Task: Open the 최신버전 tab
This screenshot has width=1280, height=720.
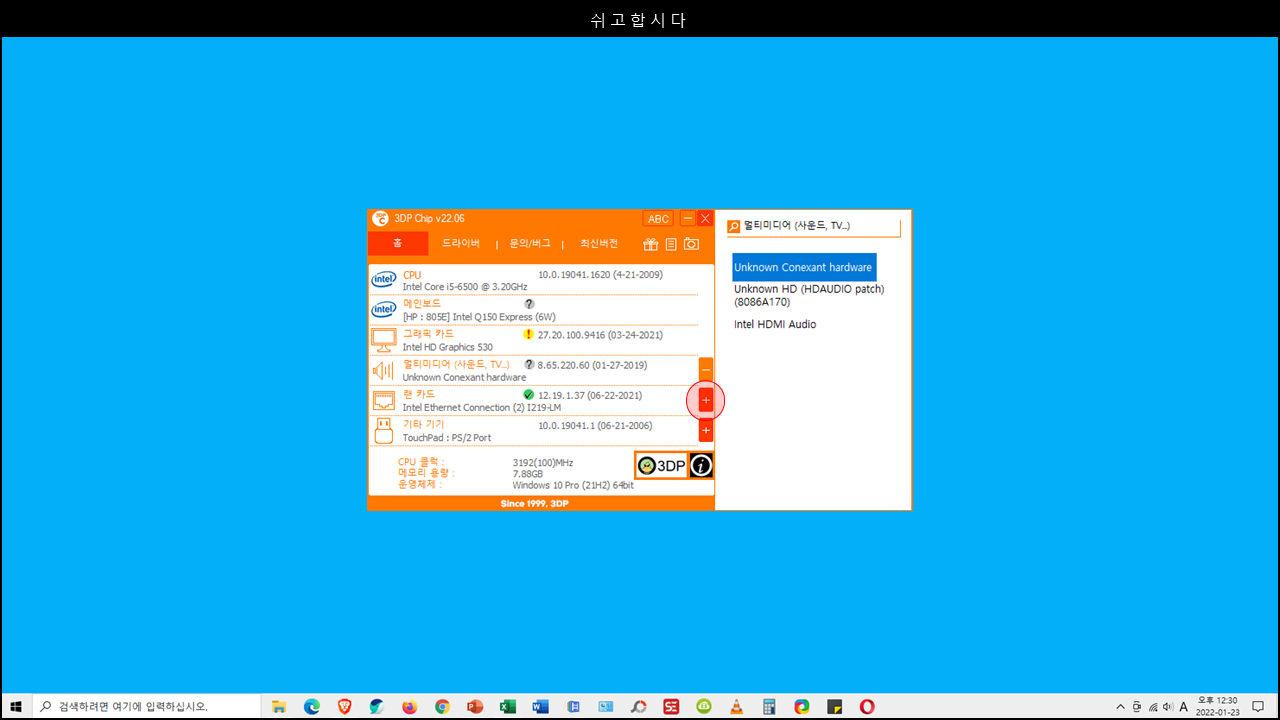Action: pyautogui.click(x=599, y=244)
